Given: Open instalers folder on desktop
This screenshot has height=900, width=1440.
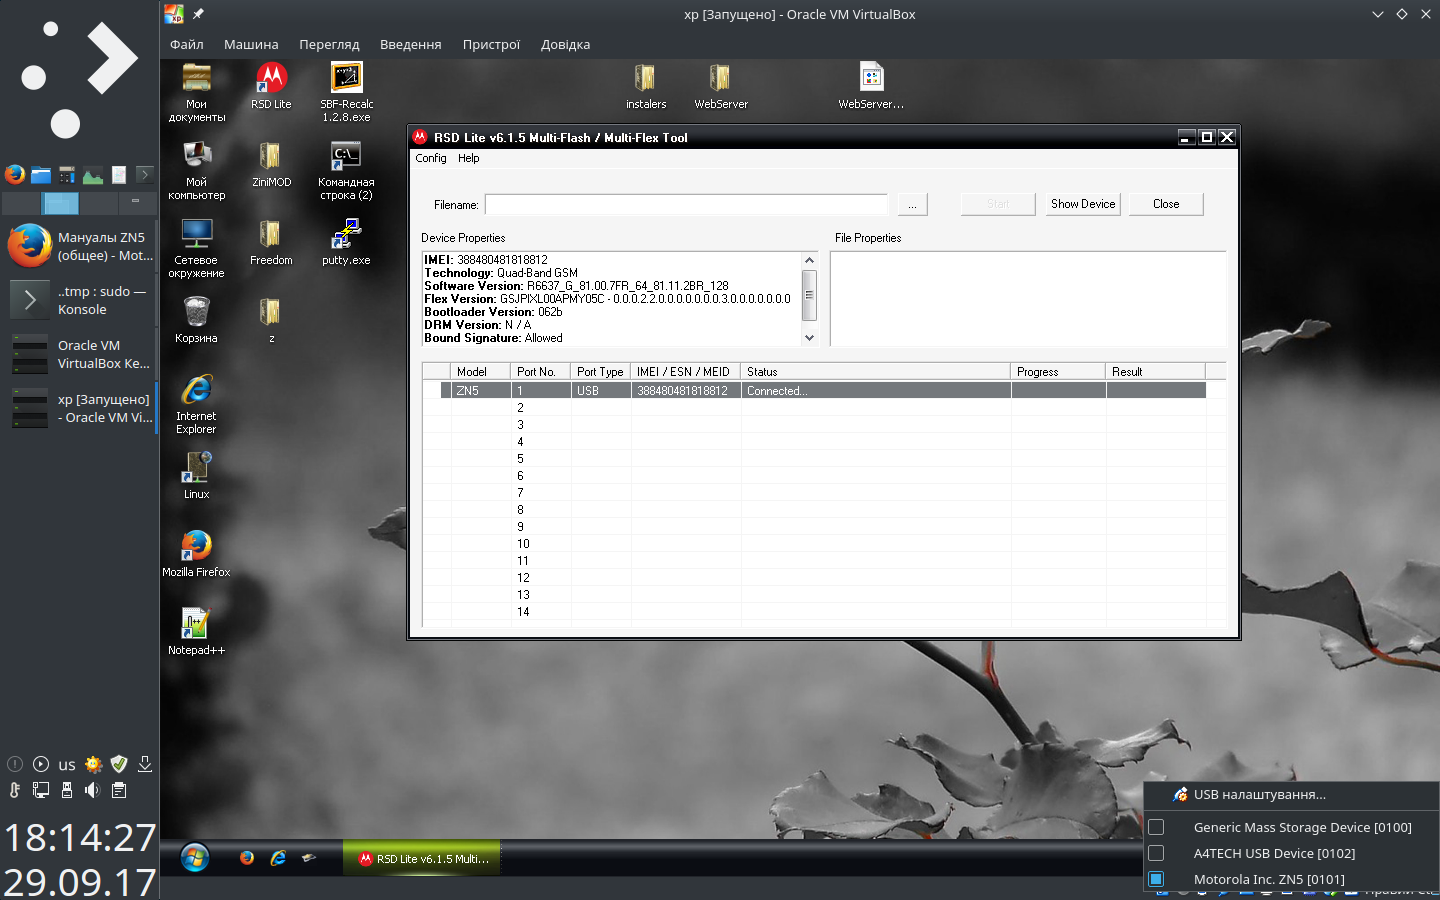Looking at the screenshot, I should pos(645,86).
